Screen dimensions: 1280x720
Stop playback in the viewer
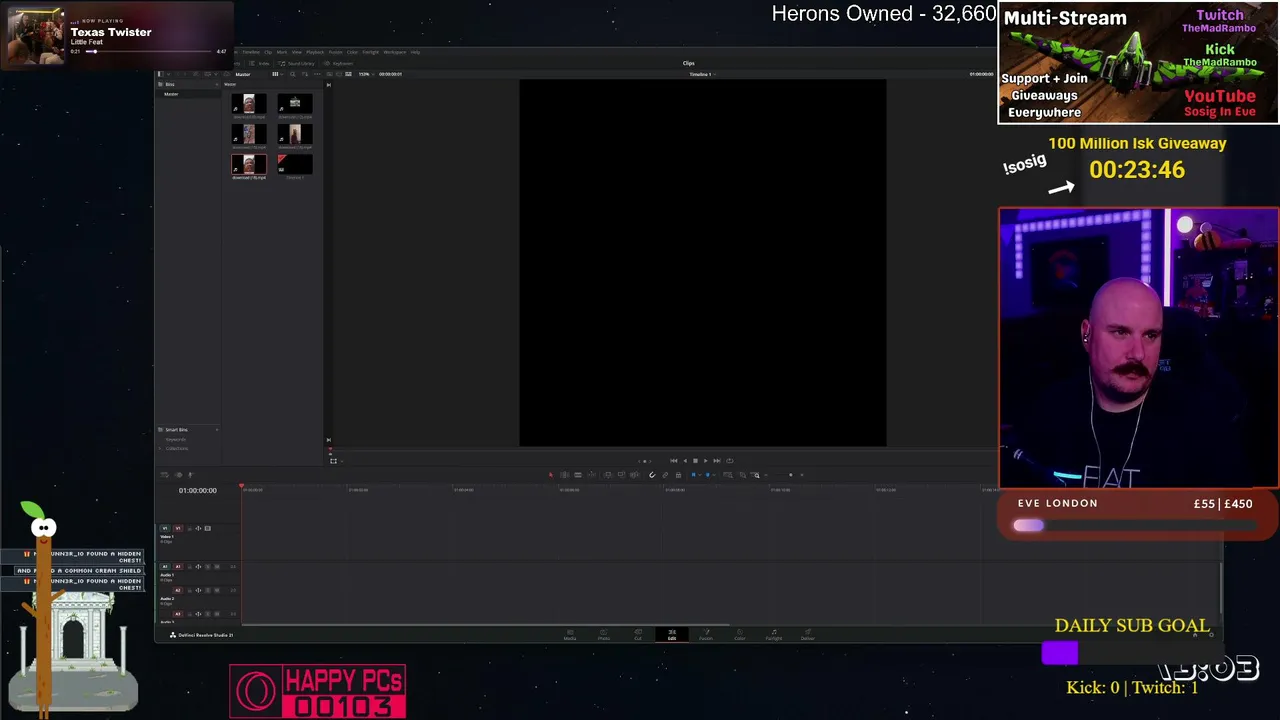click(x=695, y=461)
